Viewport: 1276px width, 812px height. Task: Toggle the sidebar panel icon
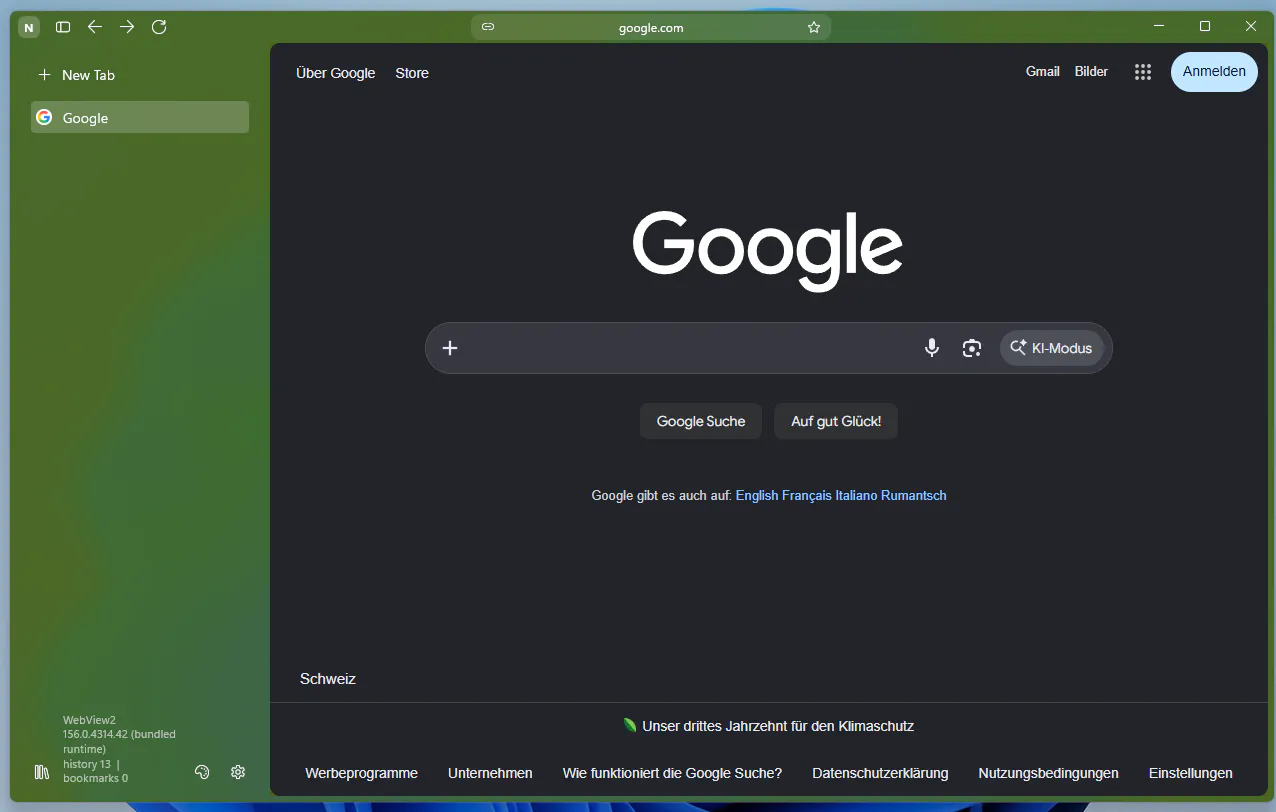point(63,27)
